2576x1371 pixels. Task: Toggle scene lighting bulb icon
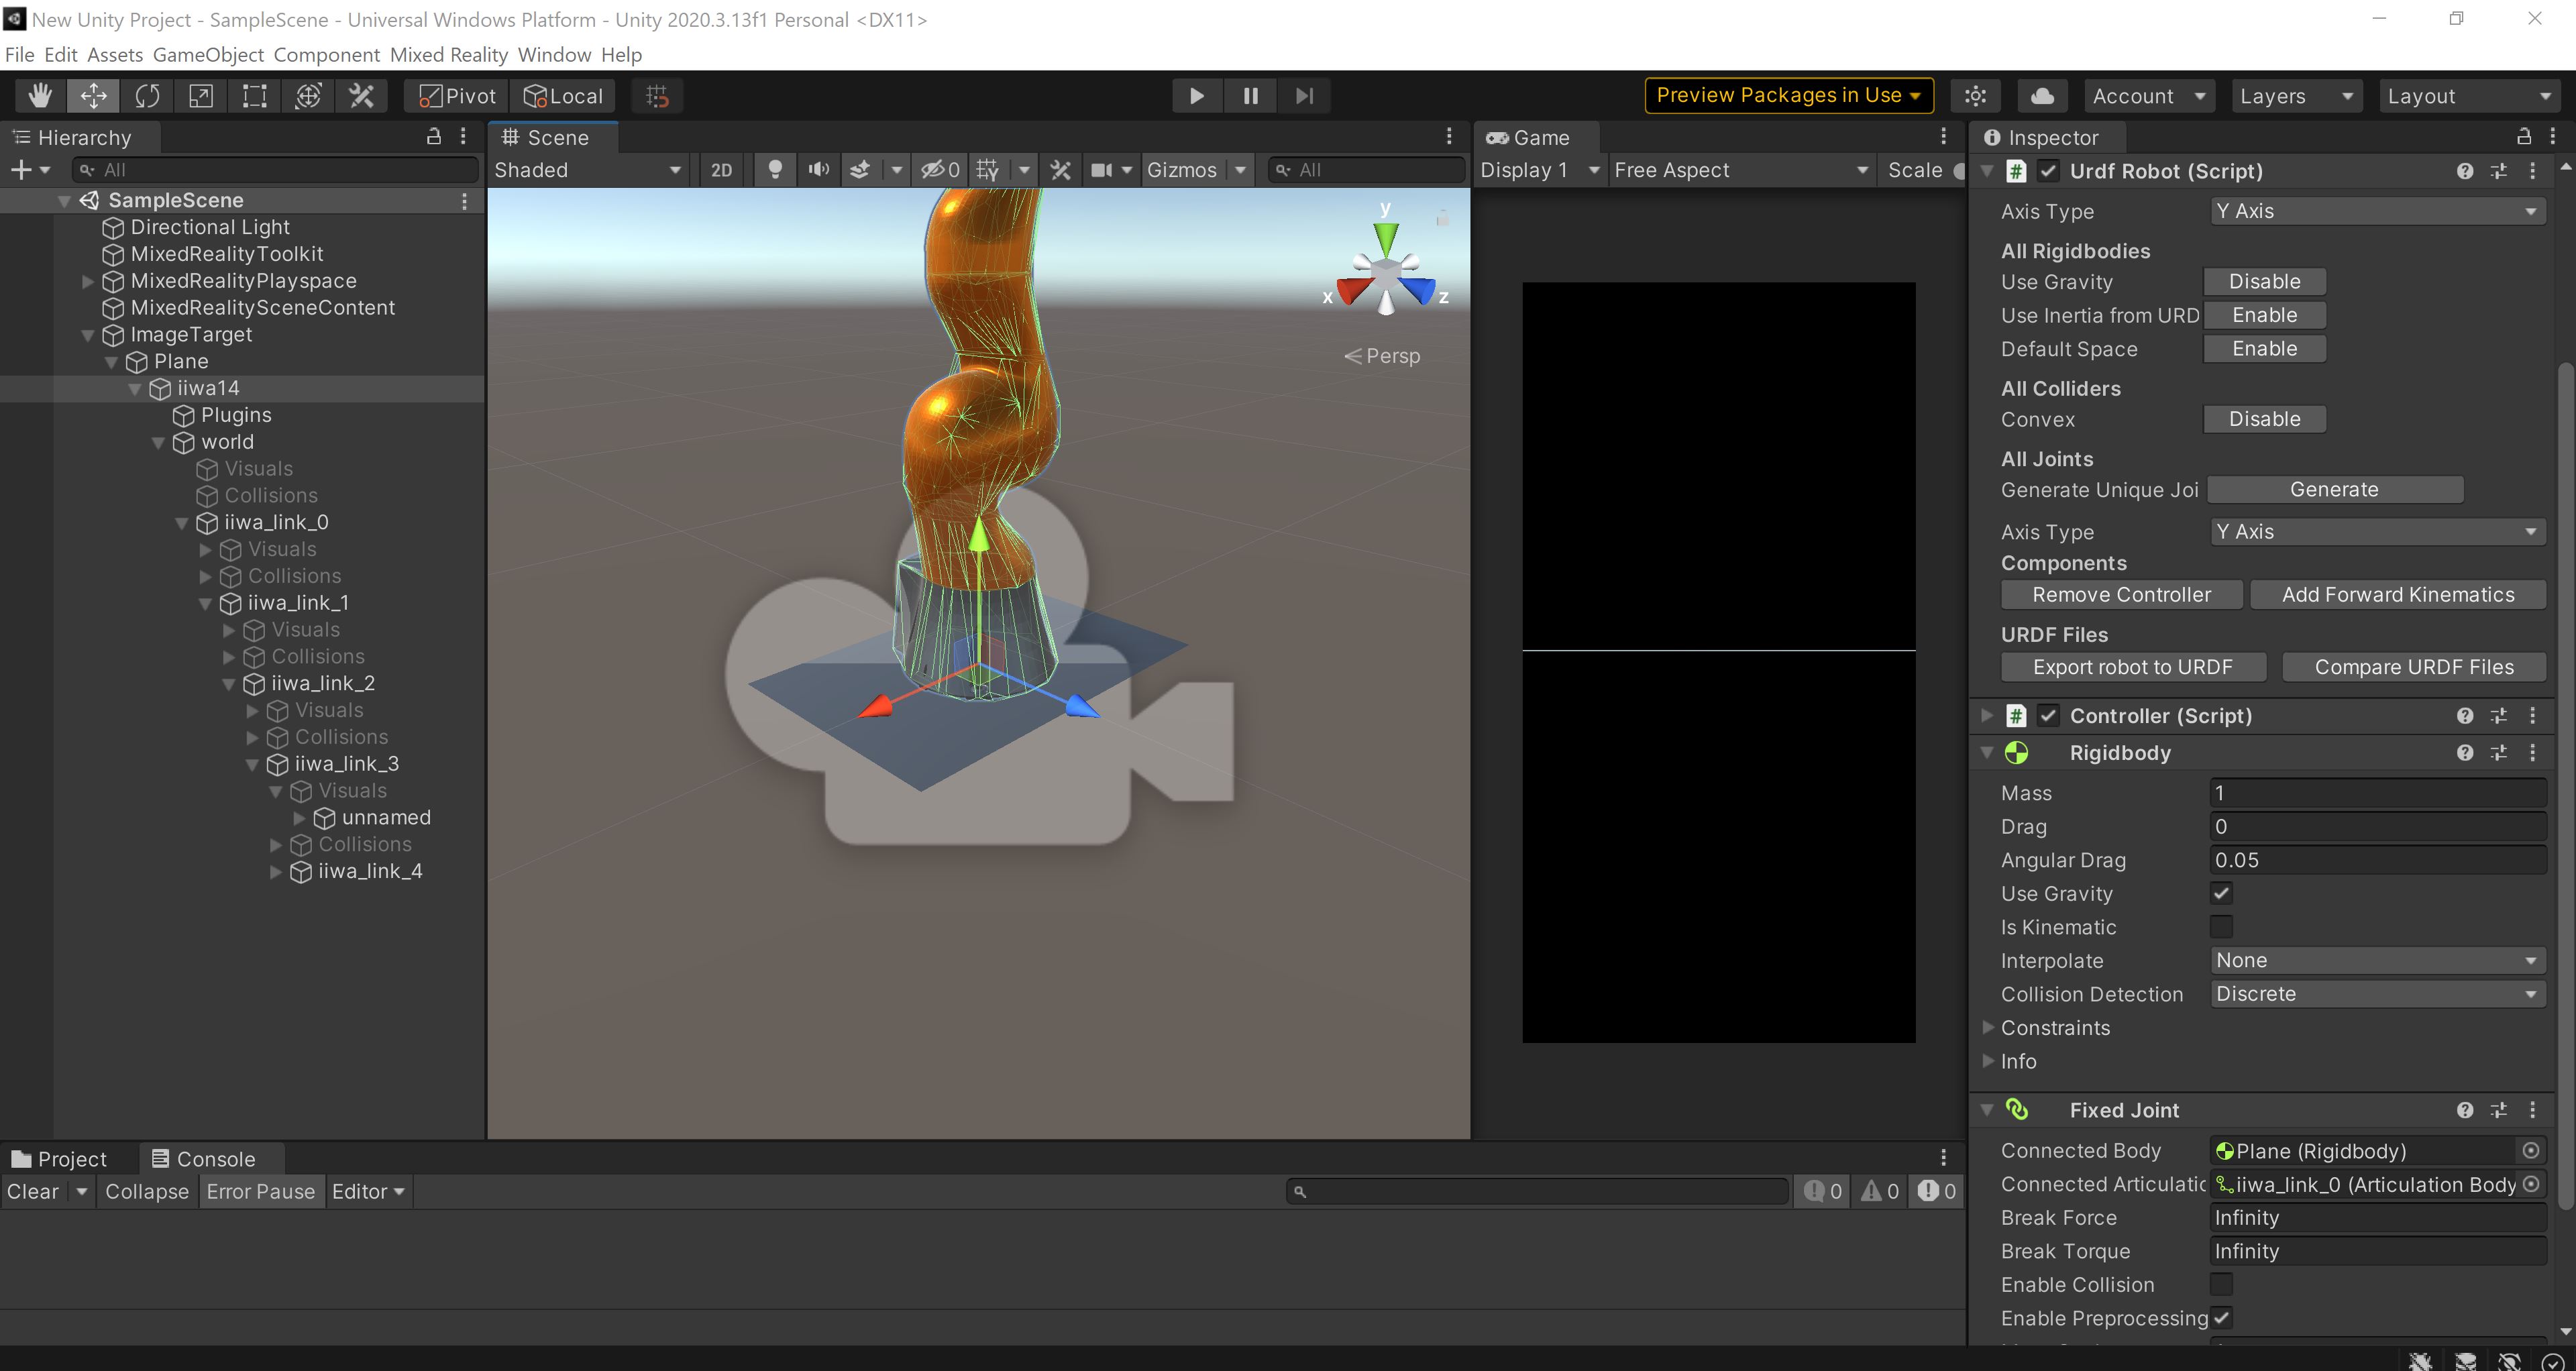[x=775, y=170]
